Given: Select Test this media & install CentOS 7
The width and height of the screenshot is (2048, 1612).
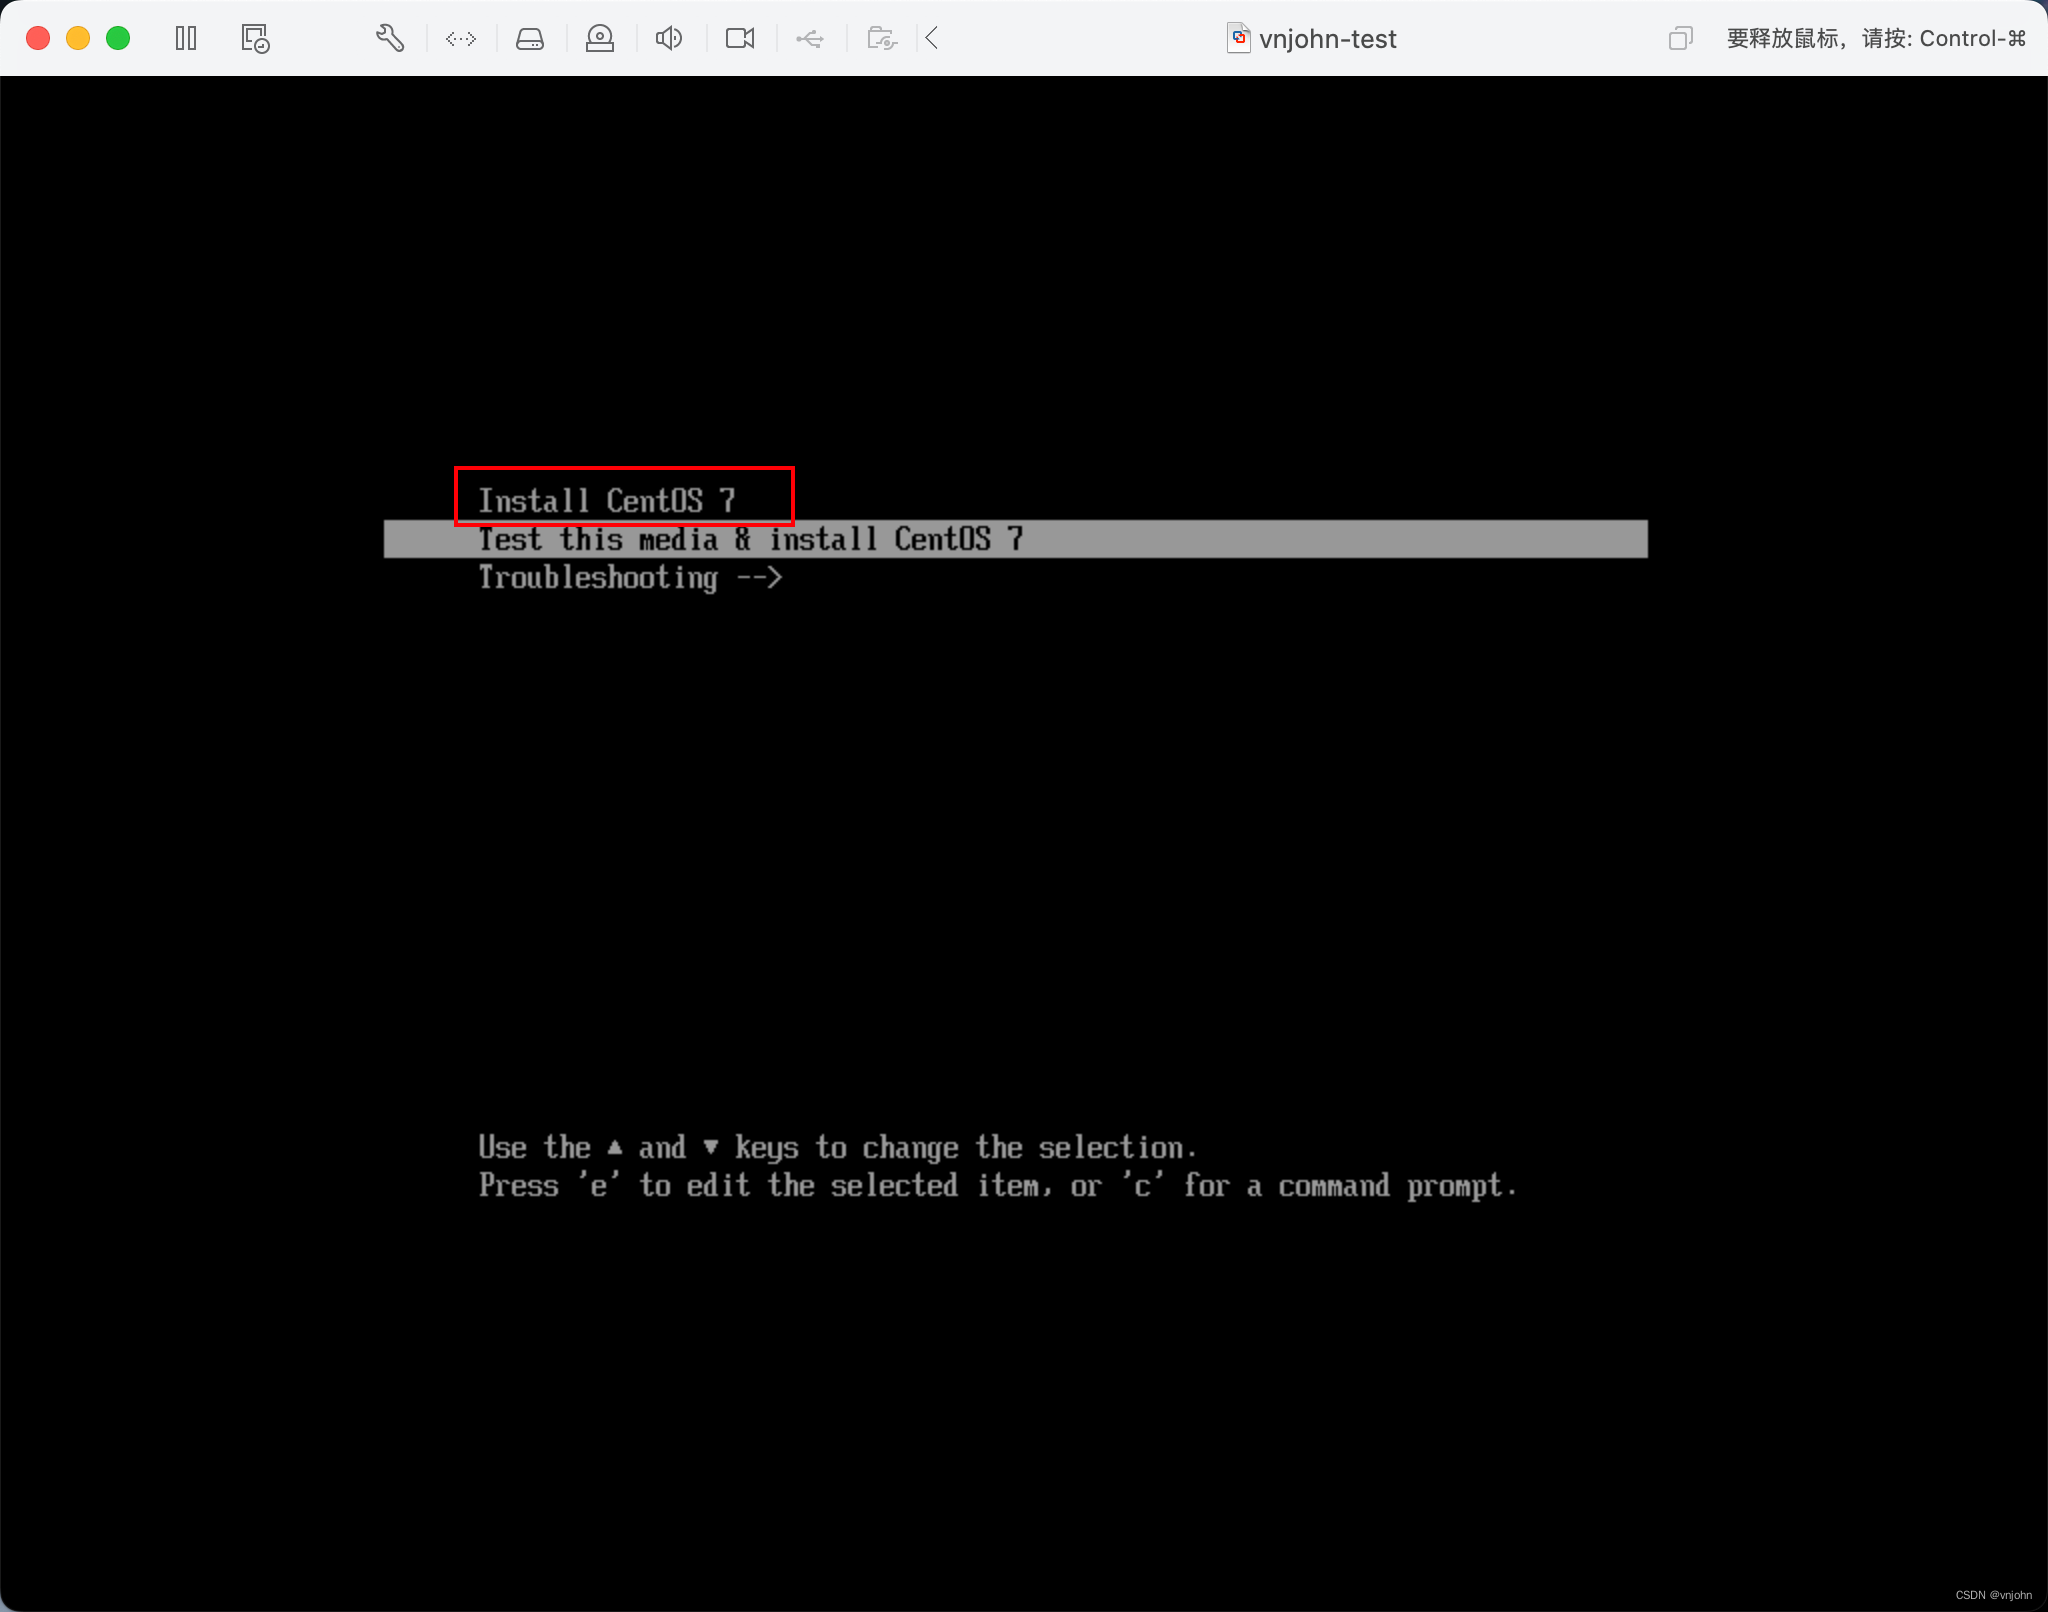Looking at the screenshot, I should click(x=1016, y=539).
